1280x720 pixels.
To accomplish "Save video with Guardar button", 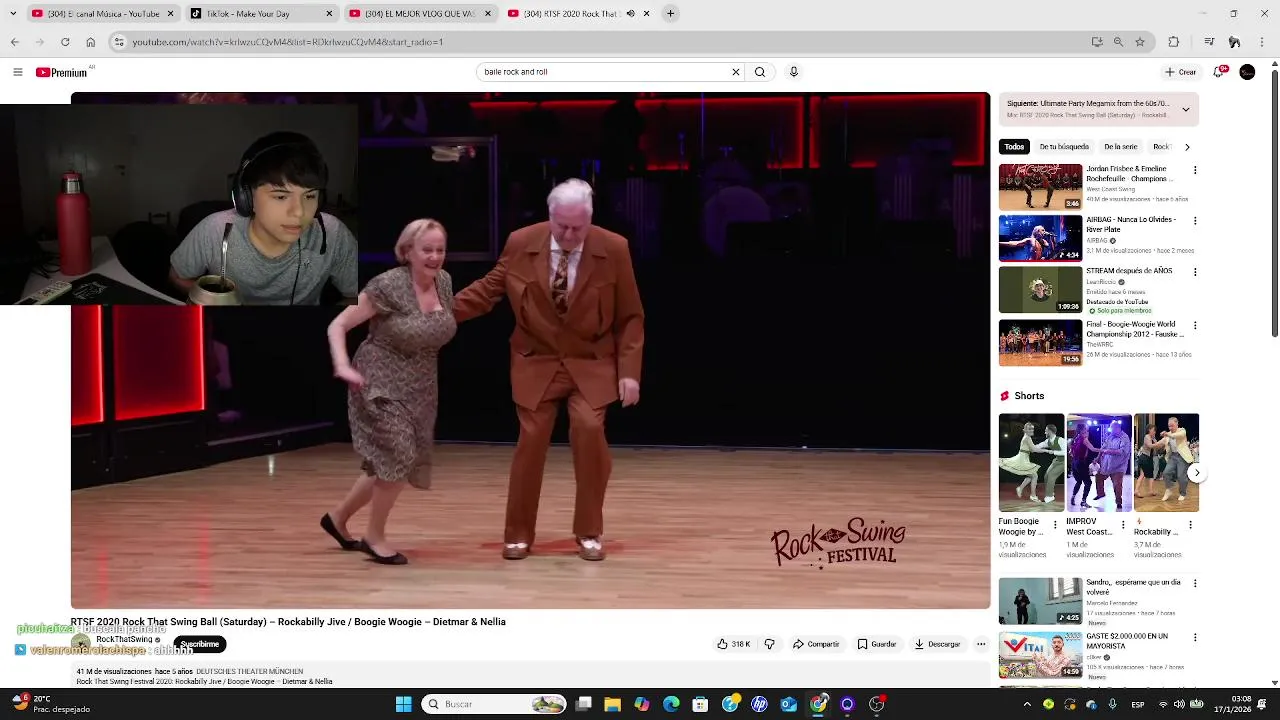I will click(877, 644).
